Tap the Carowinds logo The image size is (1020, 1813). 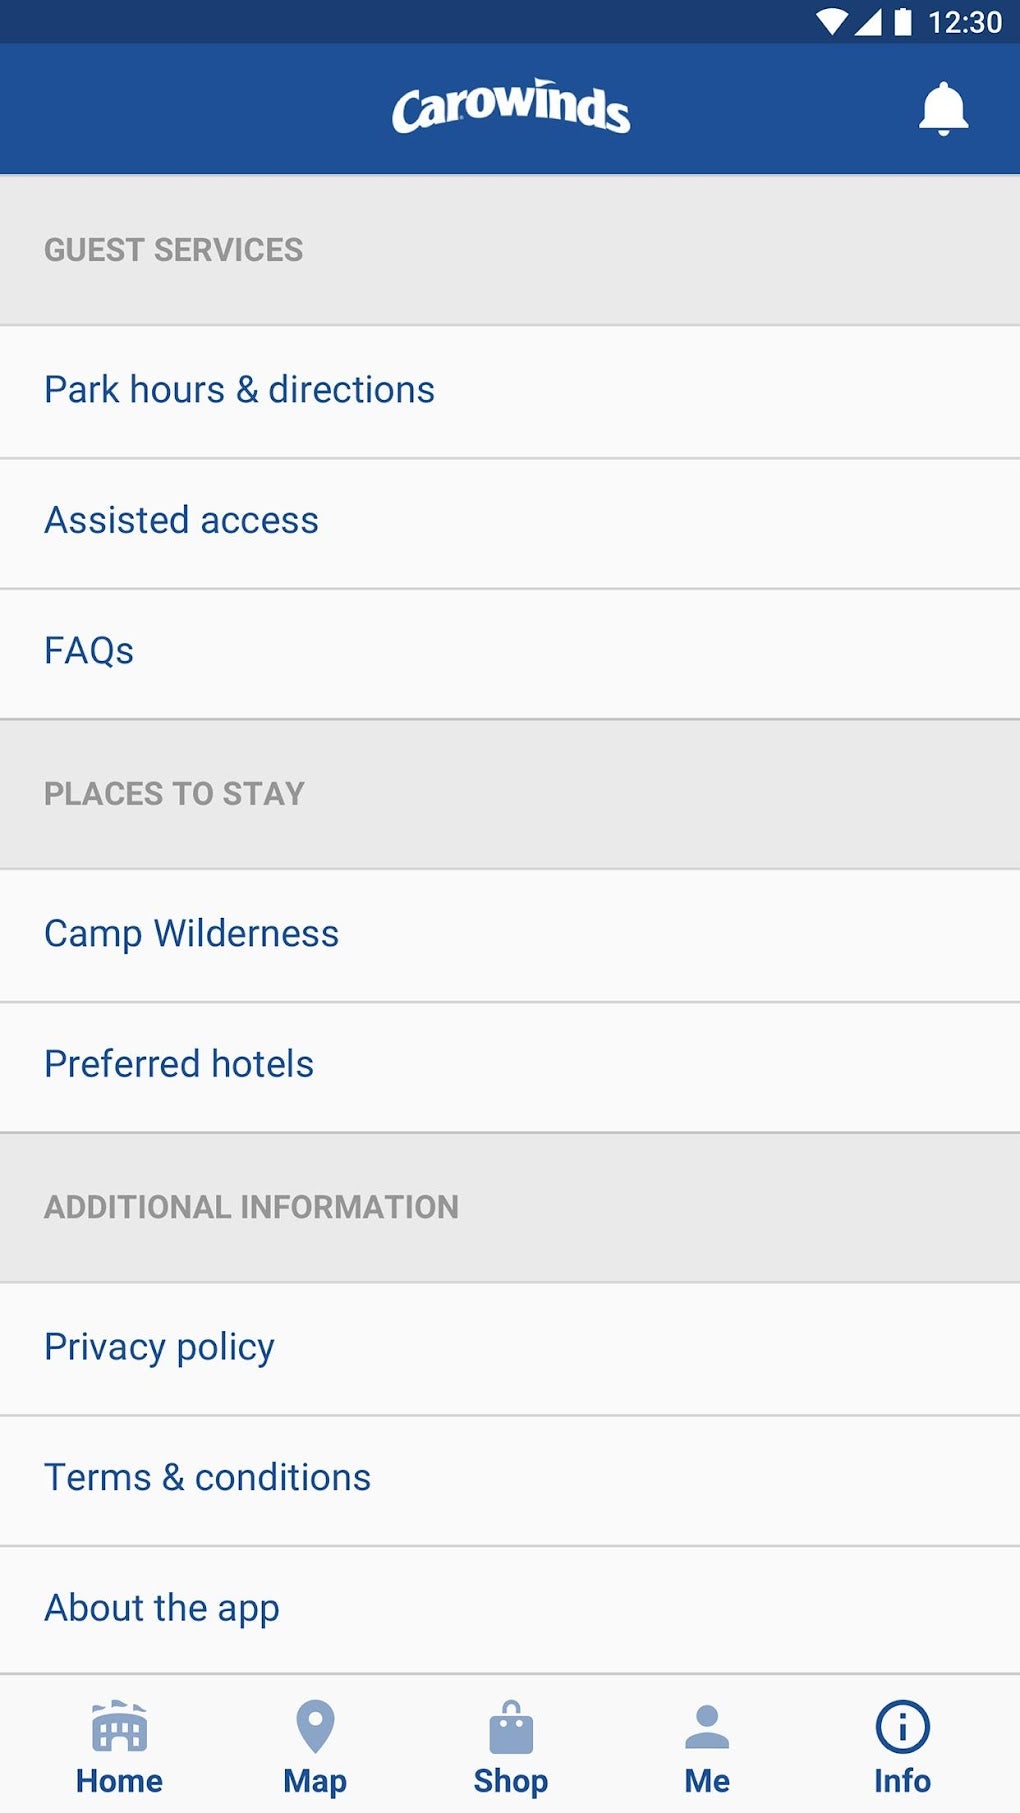point(511,107)
